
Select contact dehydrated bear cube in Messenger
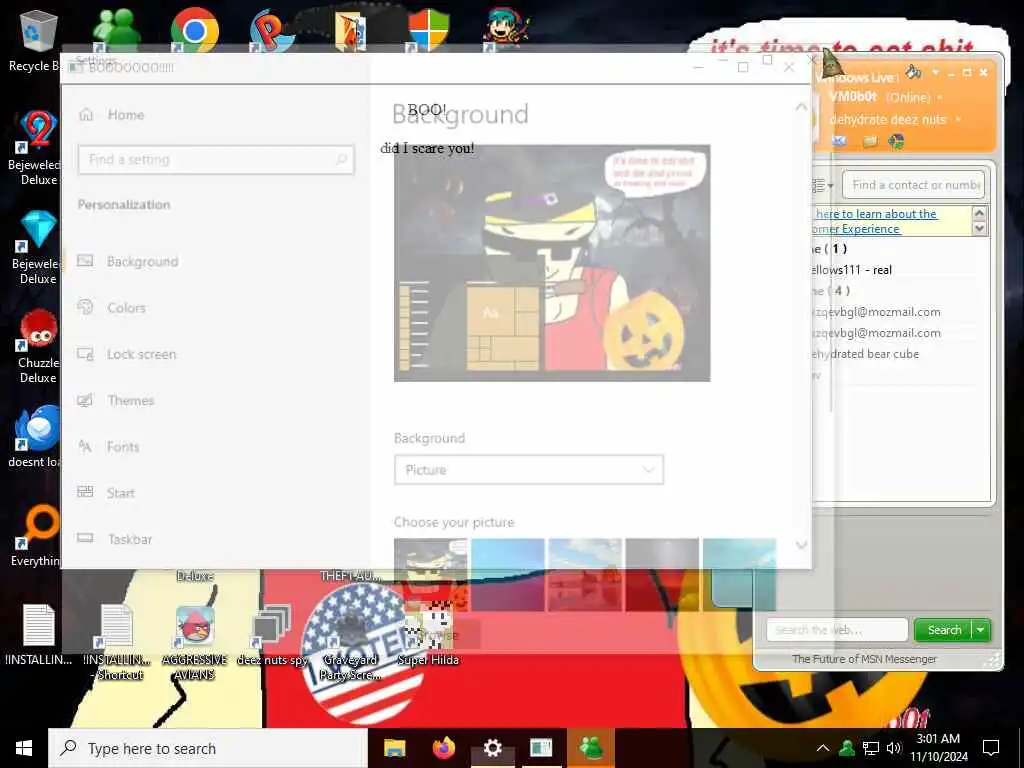pos(866,354)
